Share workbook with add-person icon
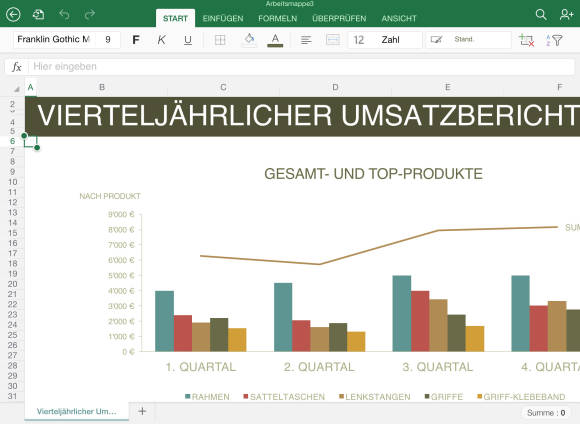580x424 pixels. tap(566, 14)
